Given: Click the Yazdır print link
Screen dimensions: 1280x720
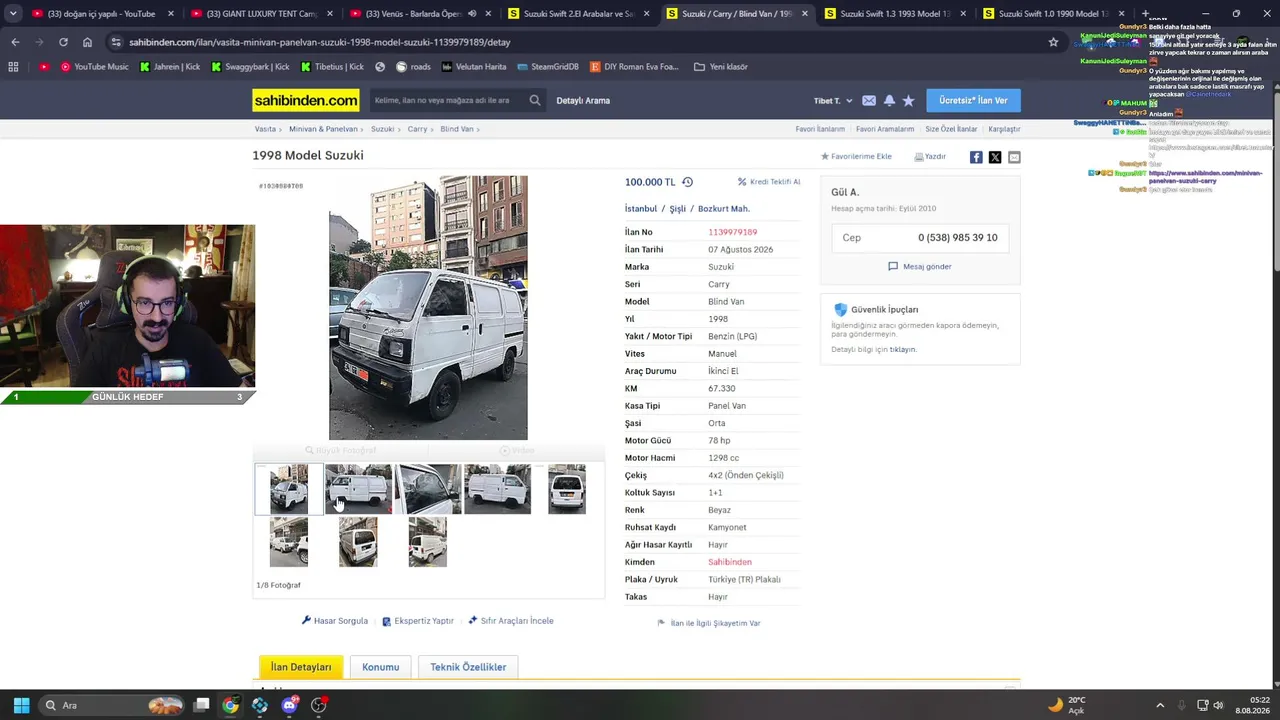Looking at the screenshot, I should 930,157.
